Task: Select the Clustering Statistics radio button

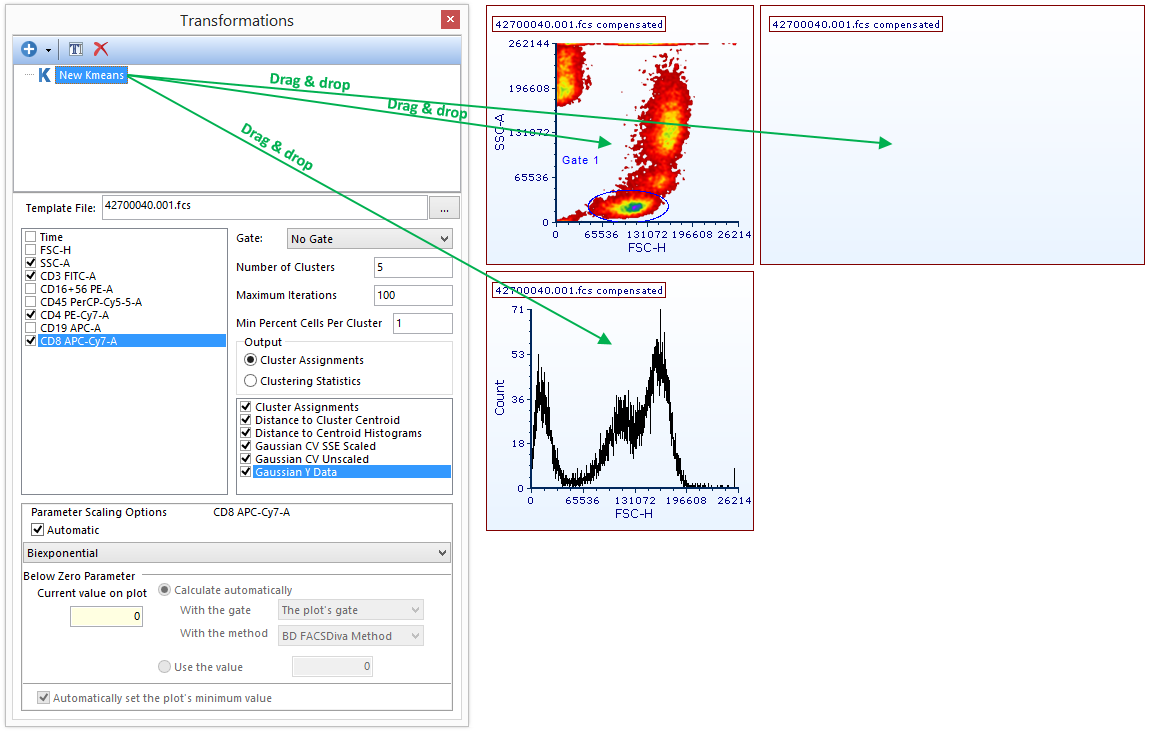Action: tap(251, 381)
